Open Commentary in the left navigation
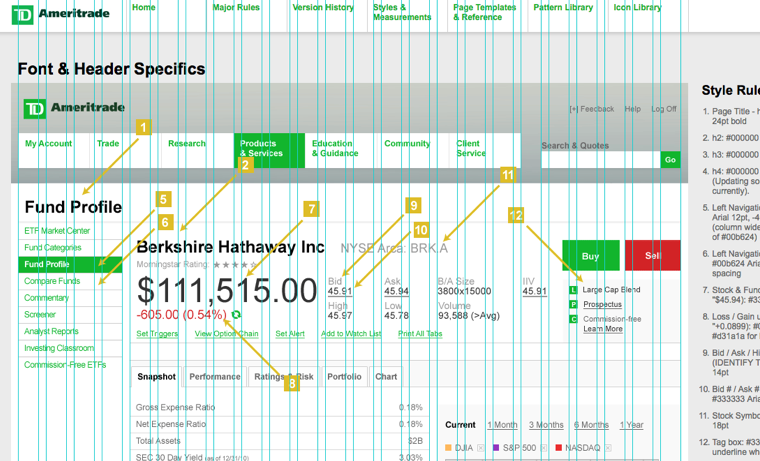This screenshot has height=461, width=760. point(47,298)
